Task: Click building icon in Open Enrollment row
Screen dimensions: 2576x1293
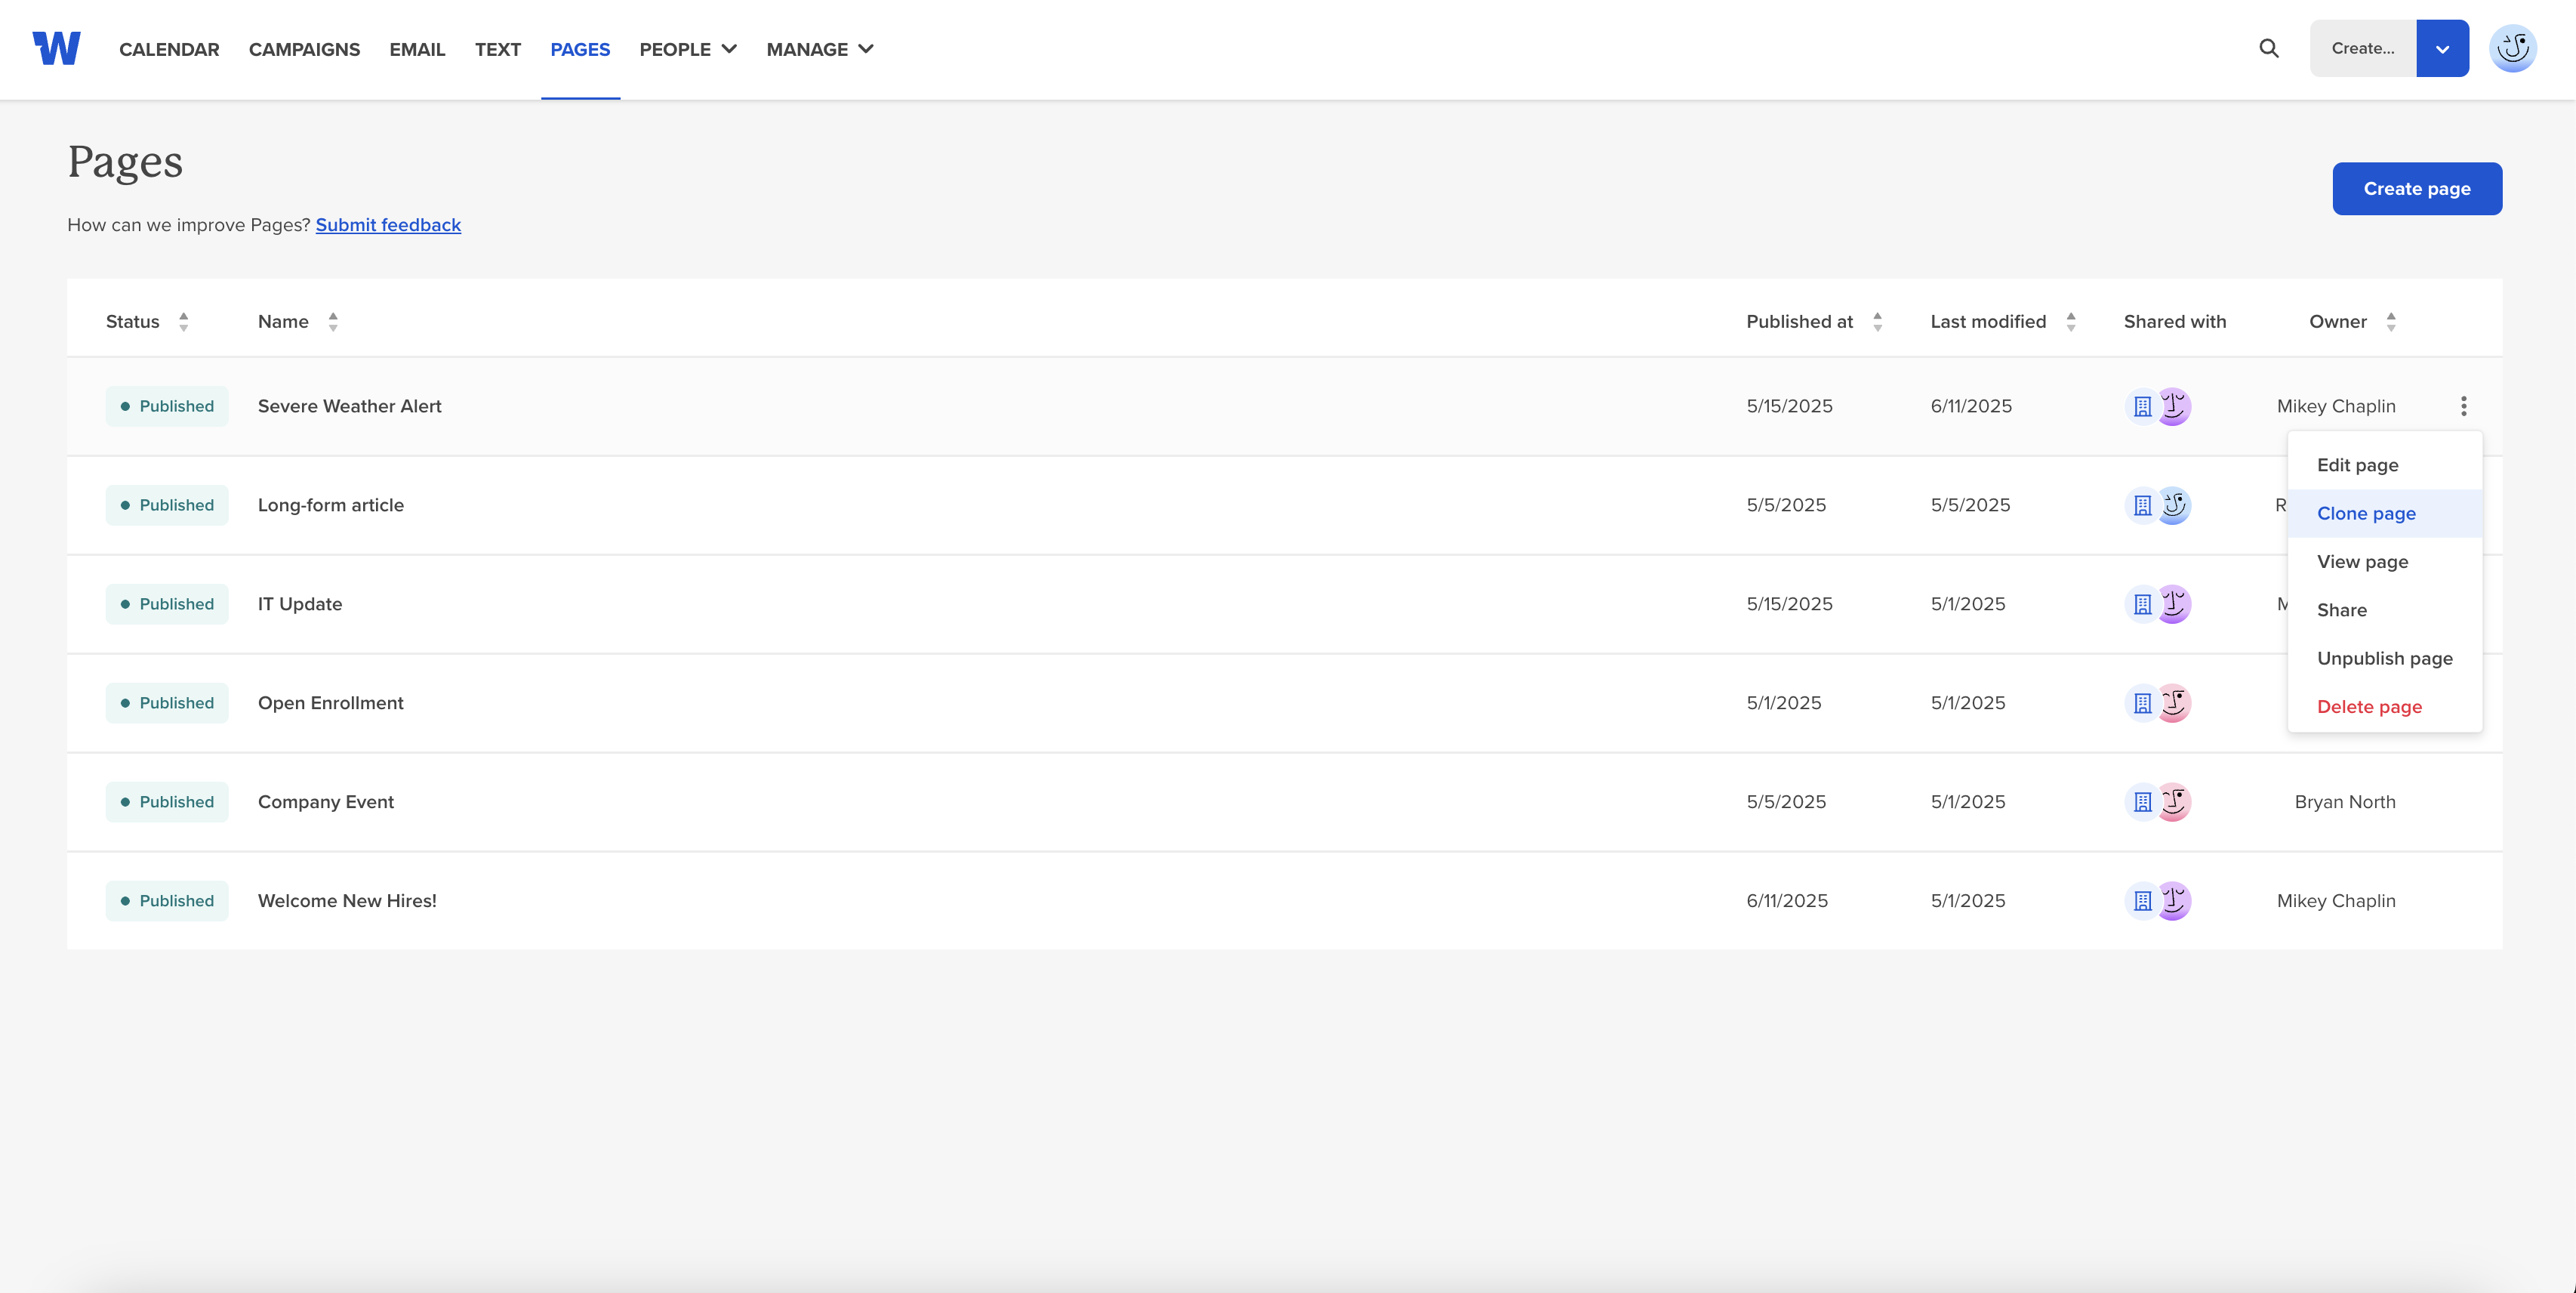Action: click(x=2142, y=703)
